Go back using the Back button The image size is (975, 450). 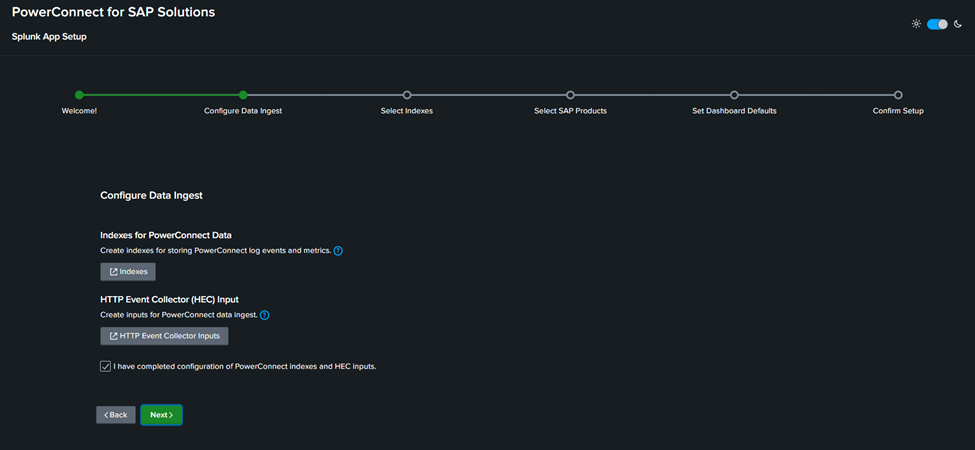pos(116,415)
